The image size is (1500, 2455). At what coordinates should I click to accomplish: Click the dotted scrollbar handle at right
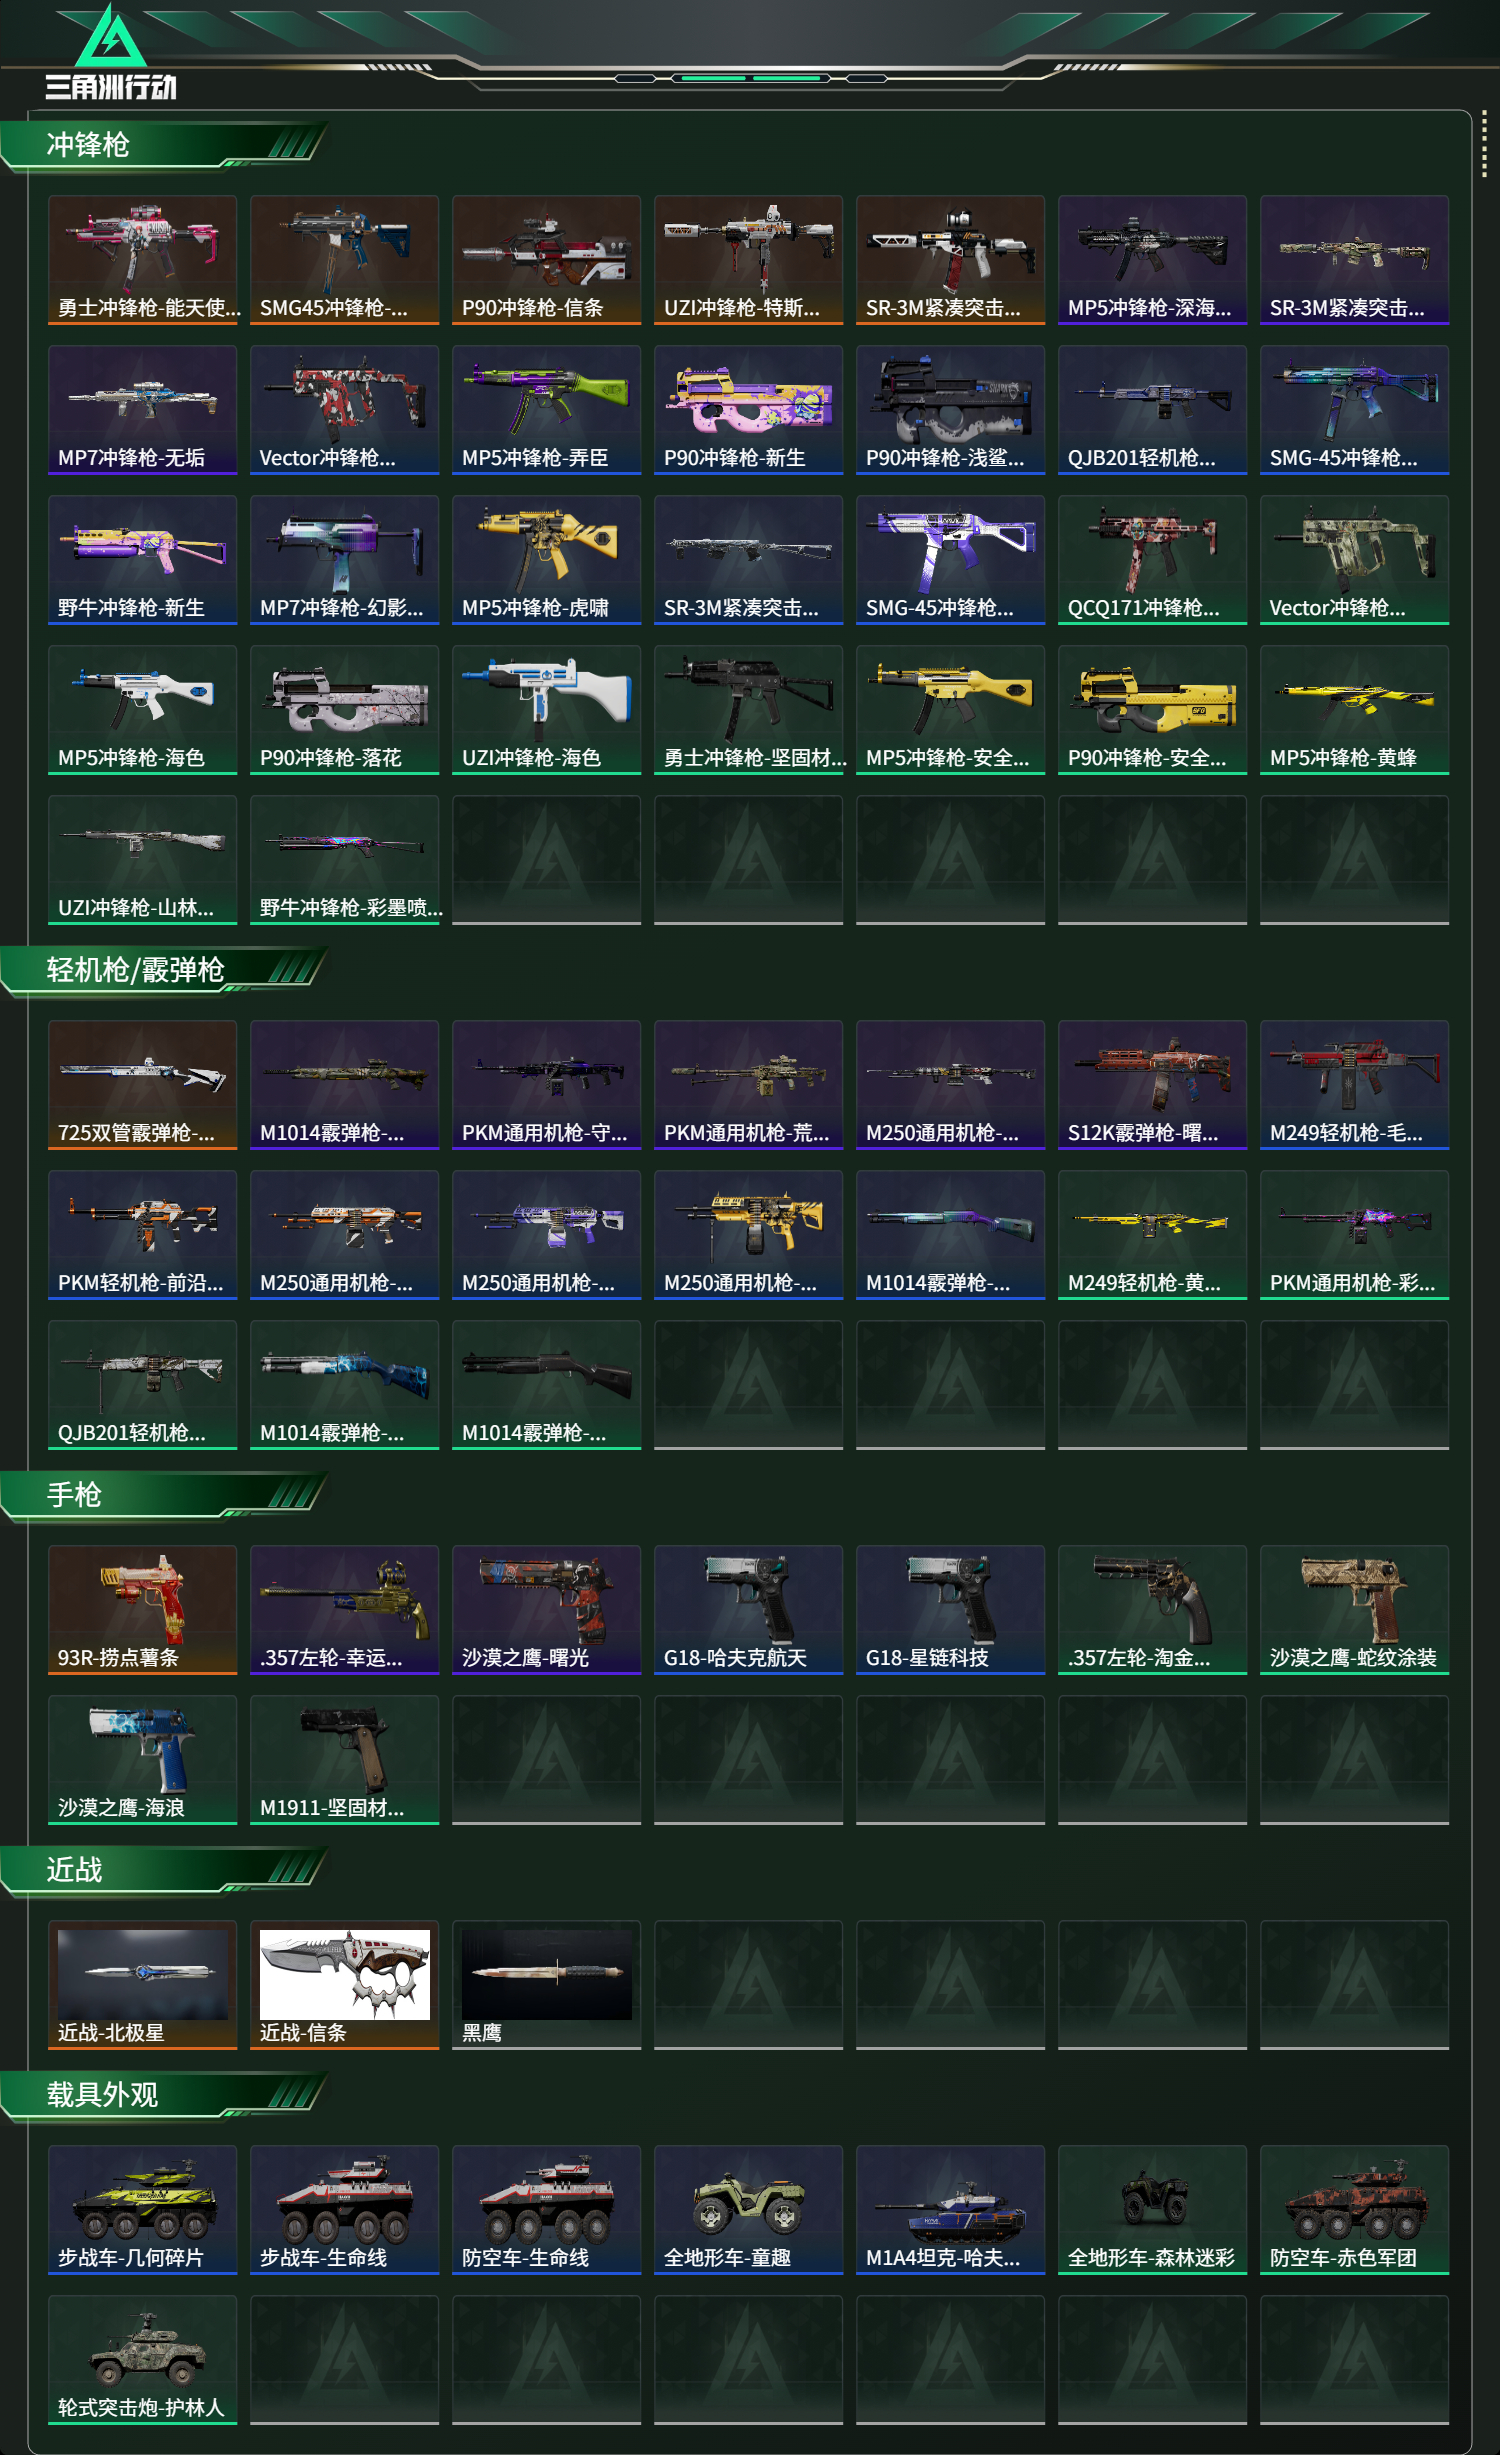coord(1484,147)
